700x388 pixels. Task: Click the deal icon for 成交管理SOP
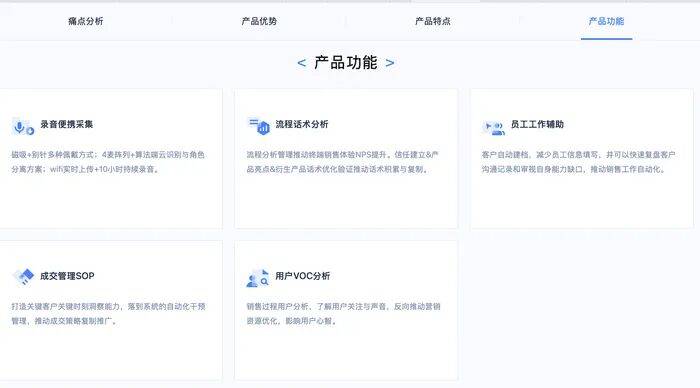pos(23,277)
